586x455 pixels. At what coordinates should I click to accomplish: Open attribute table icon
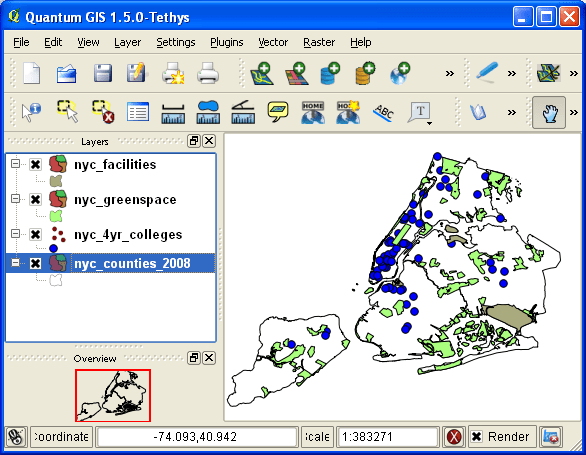(138, 112)
